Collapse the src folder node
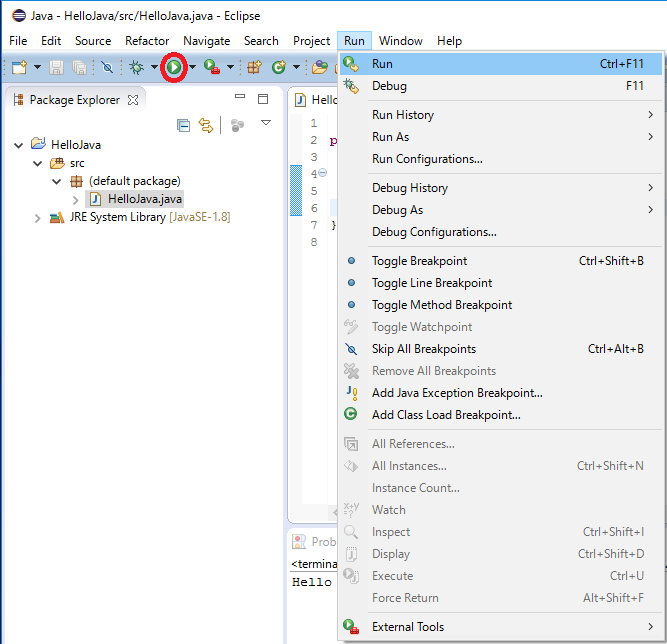This screenshot has width=667, height=644. [37, 163]
